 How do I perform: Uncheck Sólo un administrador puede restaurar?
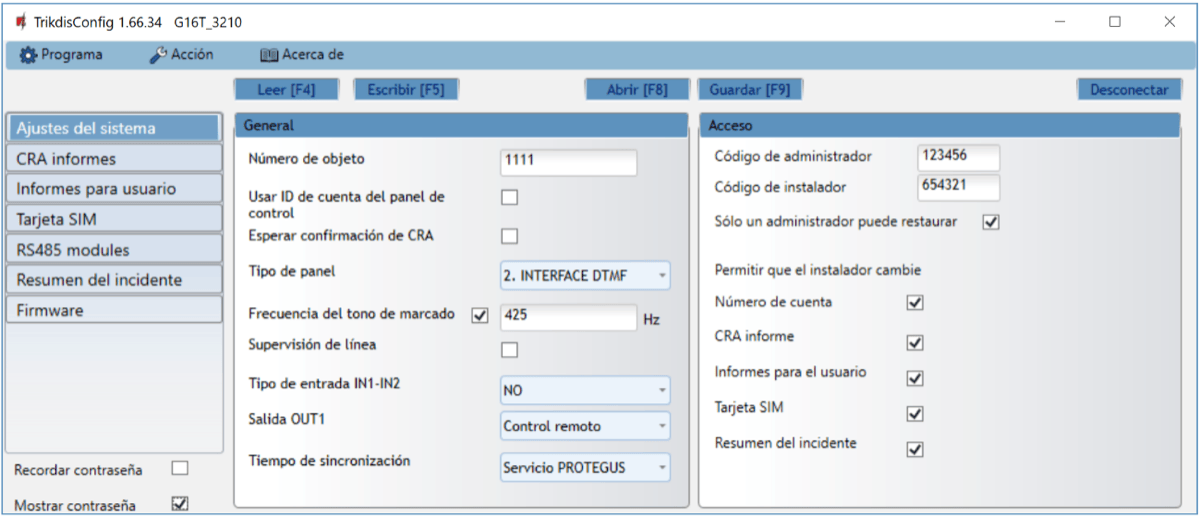point(991,222)
